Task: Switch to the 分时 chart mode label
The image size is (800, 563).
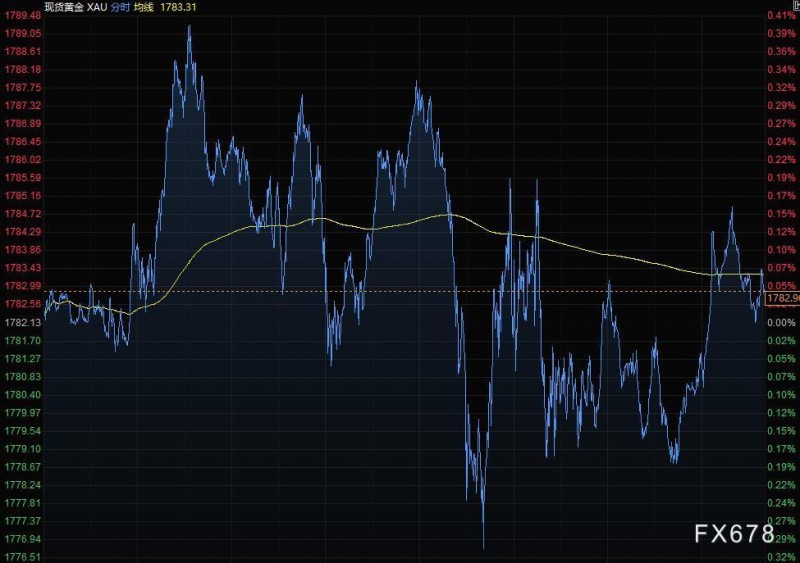Action: click(x=120, y=7)
